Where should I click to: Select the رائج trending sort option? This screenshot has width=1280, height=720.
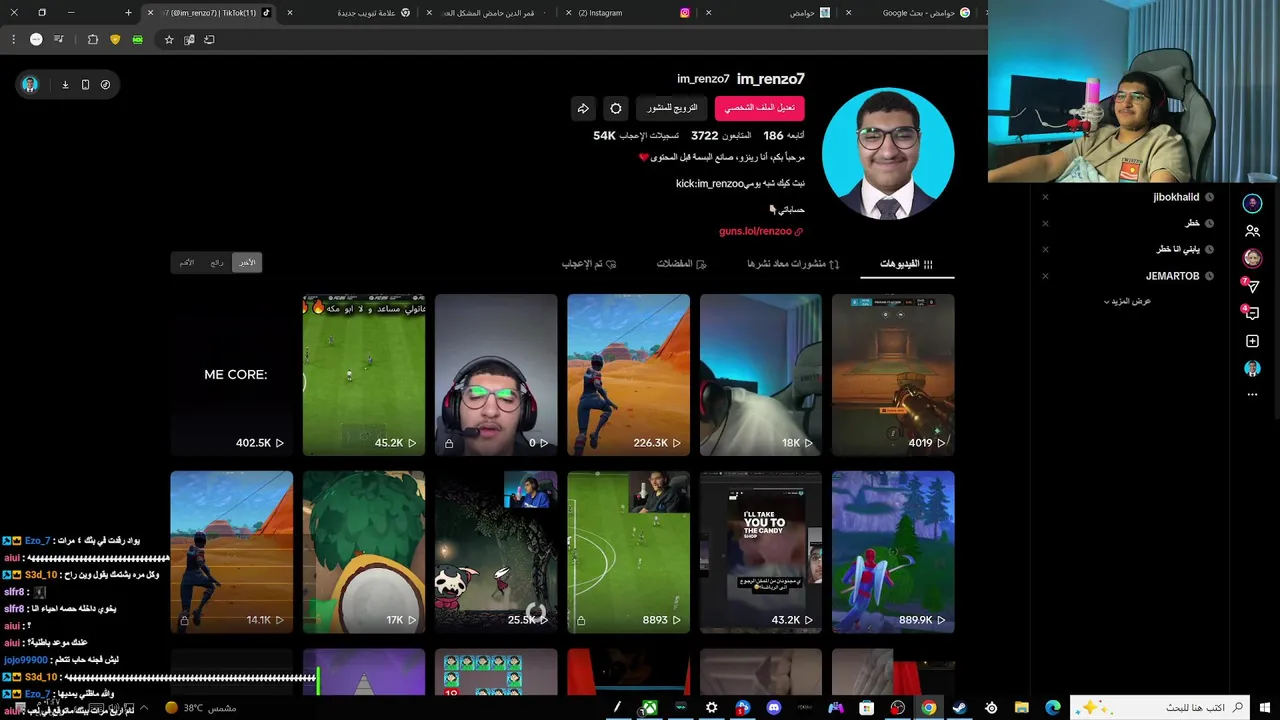point(217,262)
